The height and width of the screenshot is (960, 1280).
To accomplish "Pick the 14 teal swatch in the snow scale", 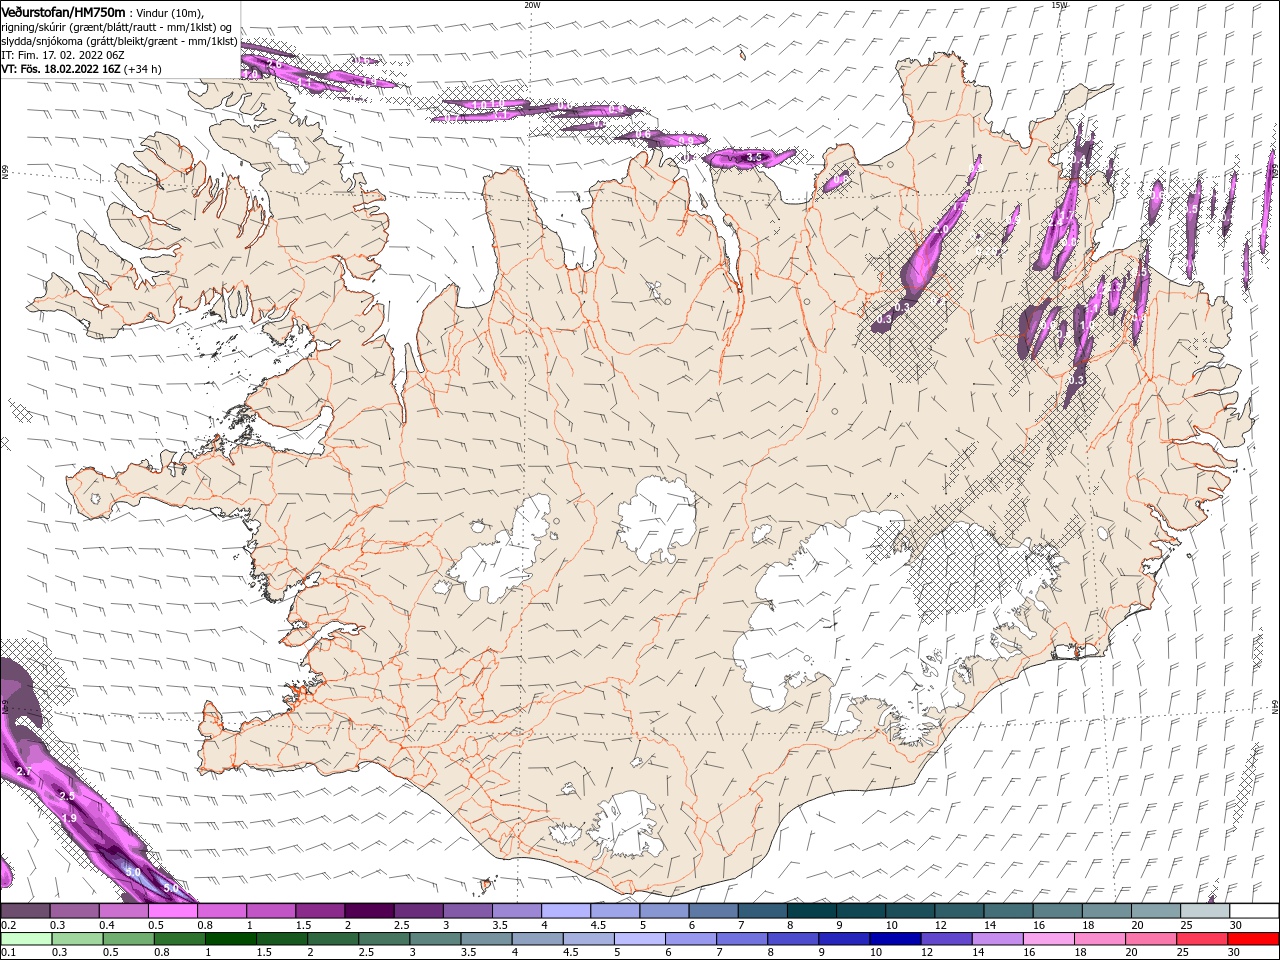I will [1007, 911].
